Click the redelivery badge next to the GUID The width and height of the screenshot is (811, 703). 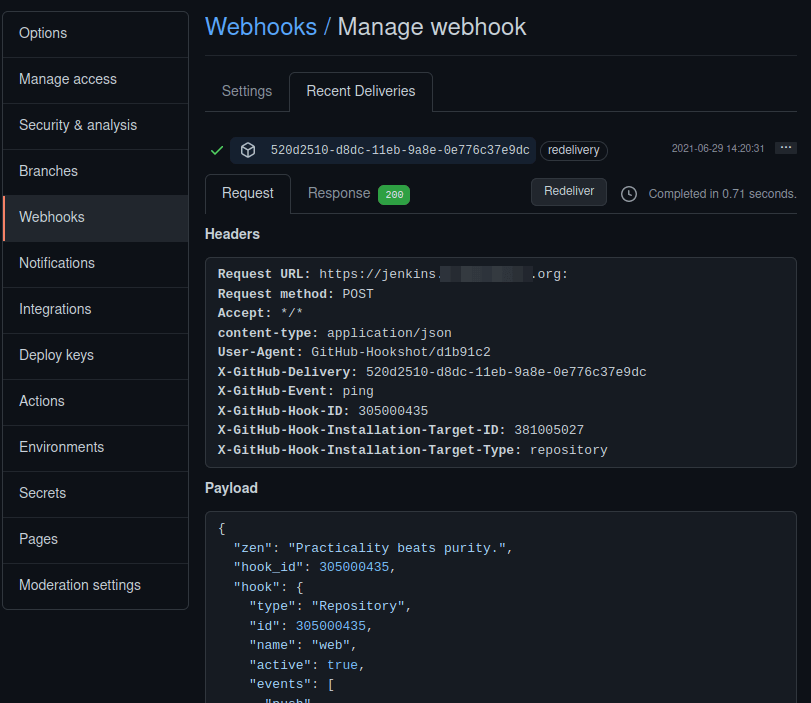573,150
